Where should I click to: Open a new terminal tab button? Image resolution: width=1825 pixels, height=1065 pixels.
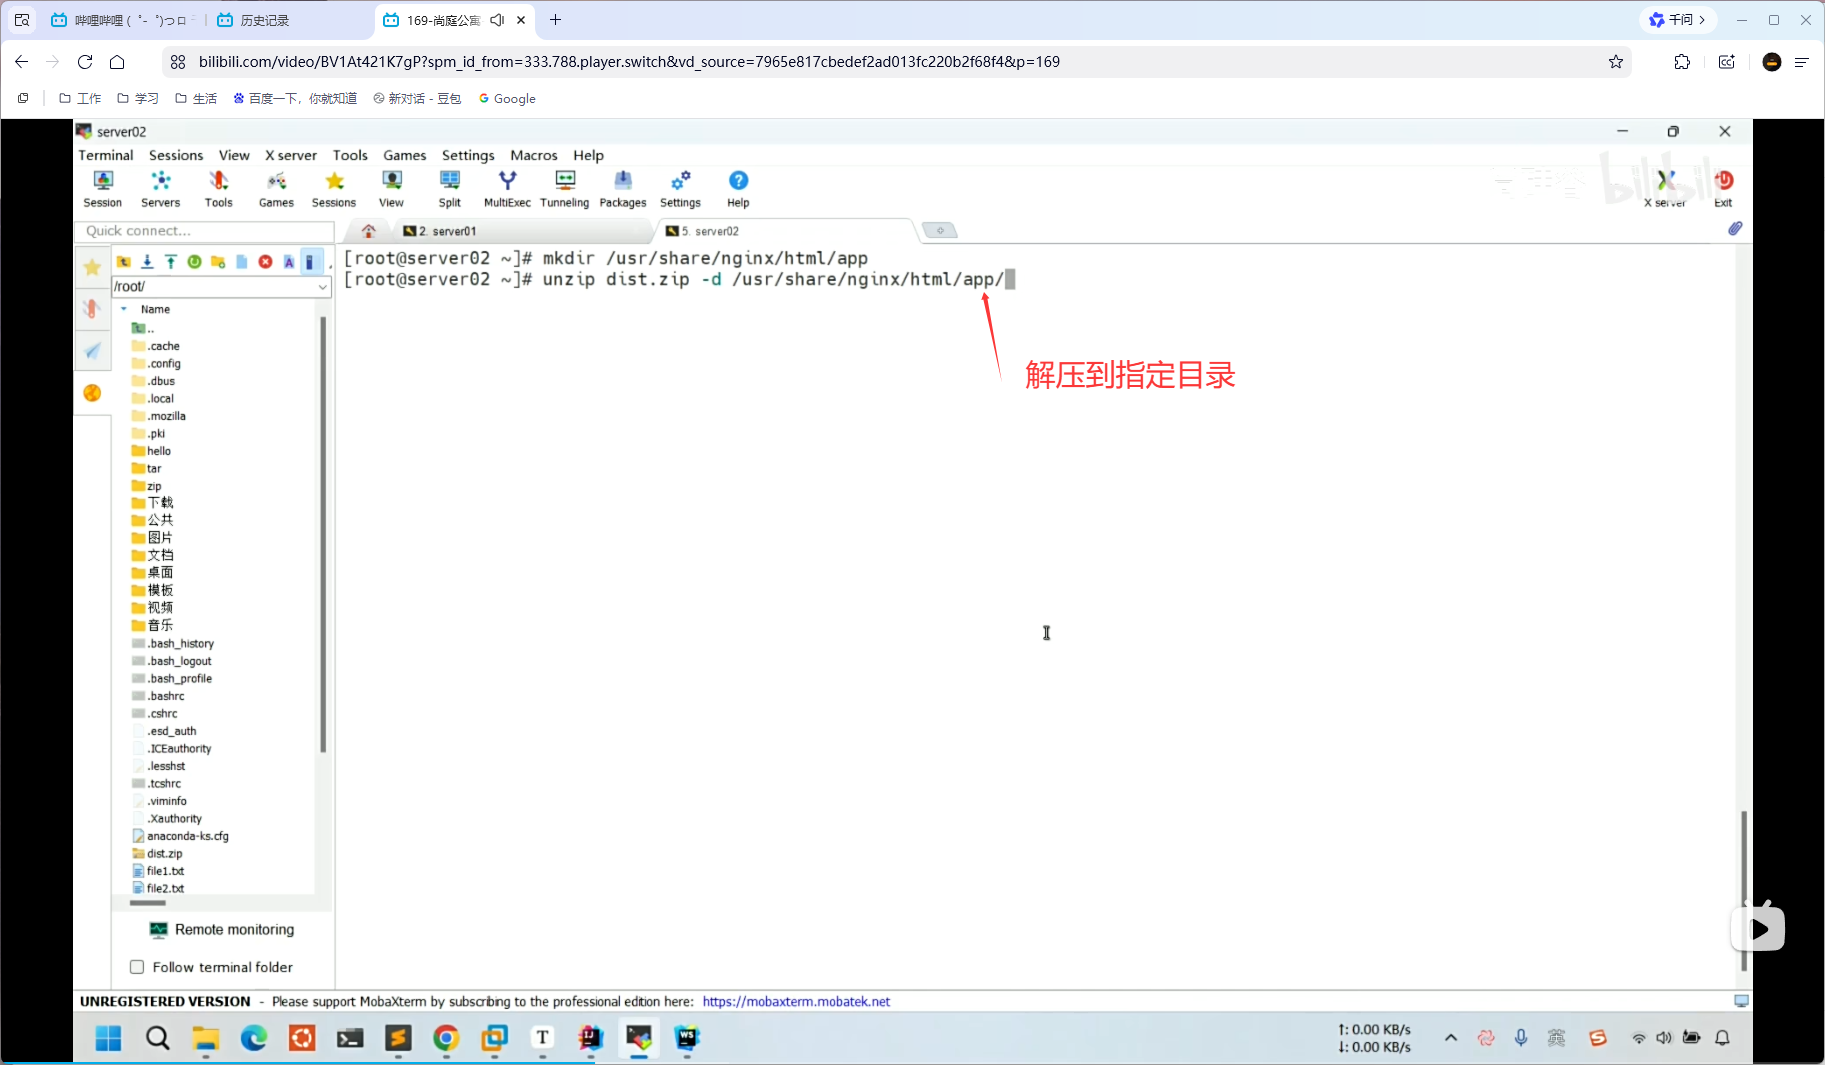pos(939,231)
